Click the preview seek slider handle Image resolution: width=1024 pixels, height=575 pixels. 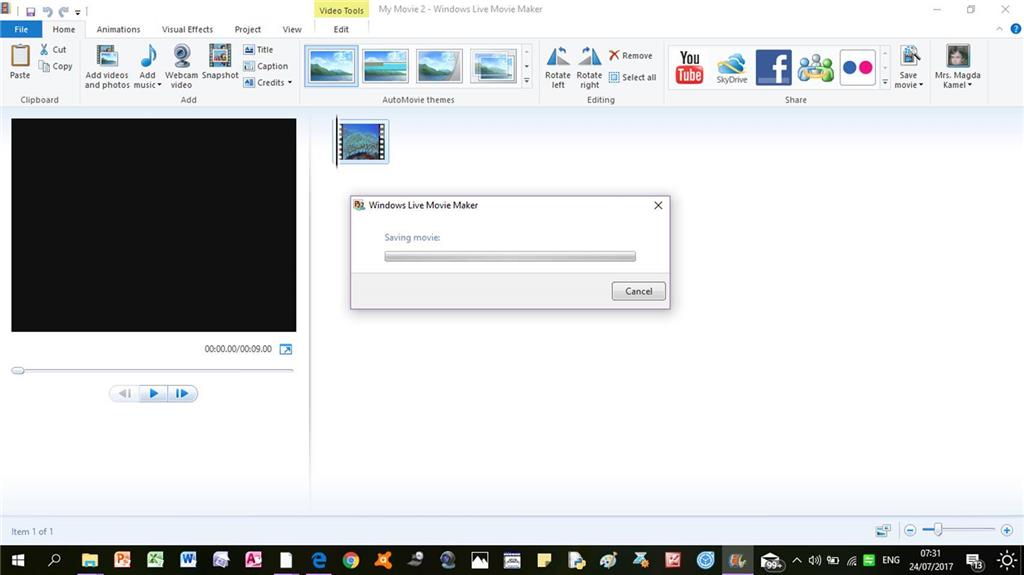18,370
